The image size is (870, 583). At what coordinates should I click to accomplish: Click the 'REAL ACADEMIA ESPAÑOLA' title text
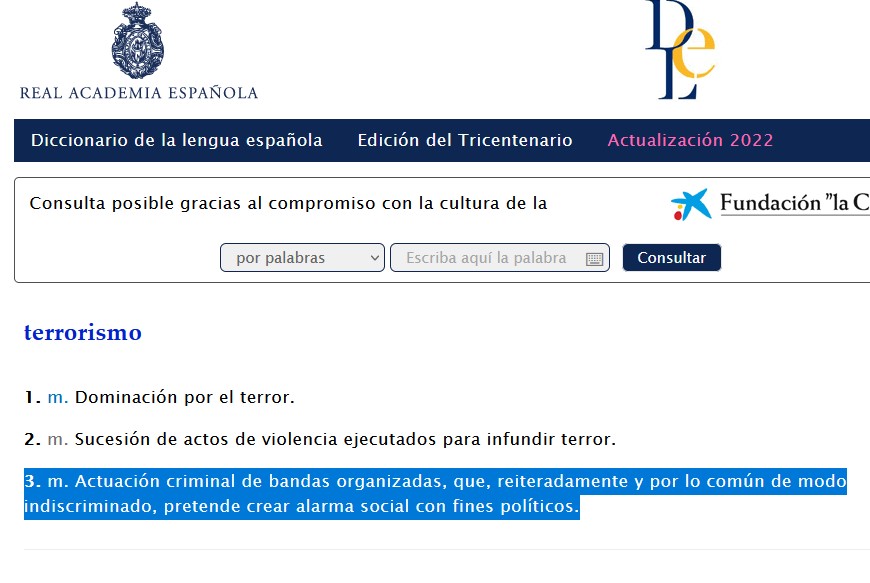click(139, 93)
